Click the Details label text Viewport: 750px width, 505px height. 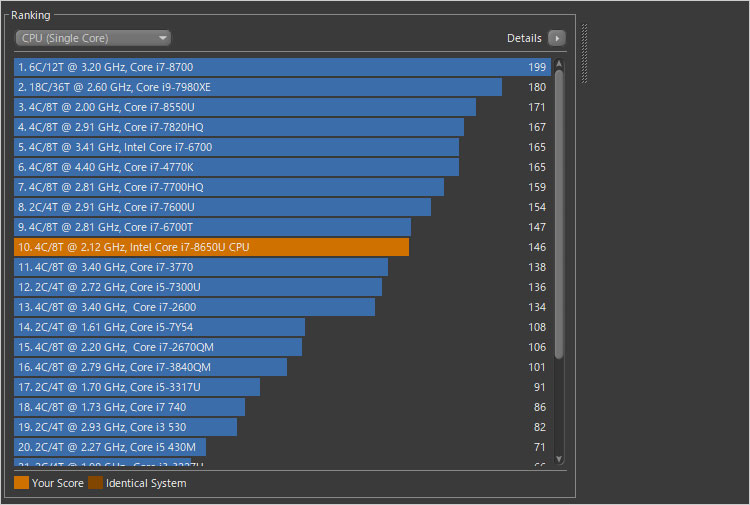click(x=524, y=38)
